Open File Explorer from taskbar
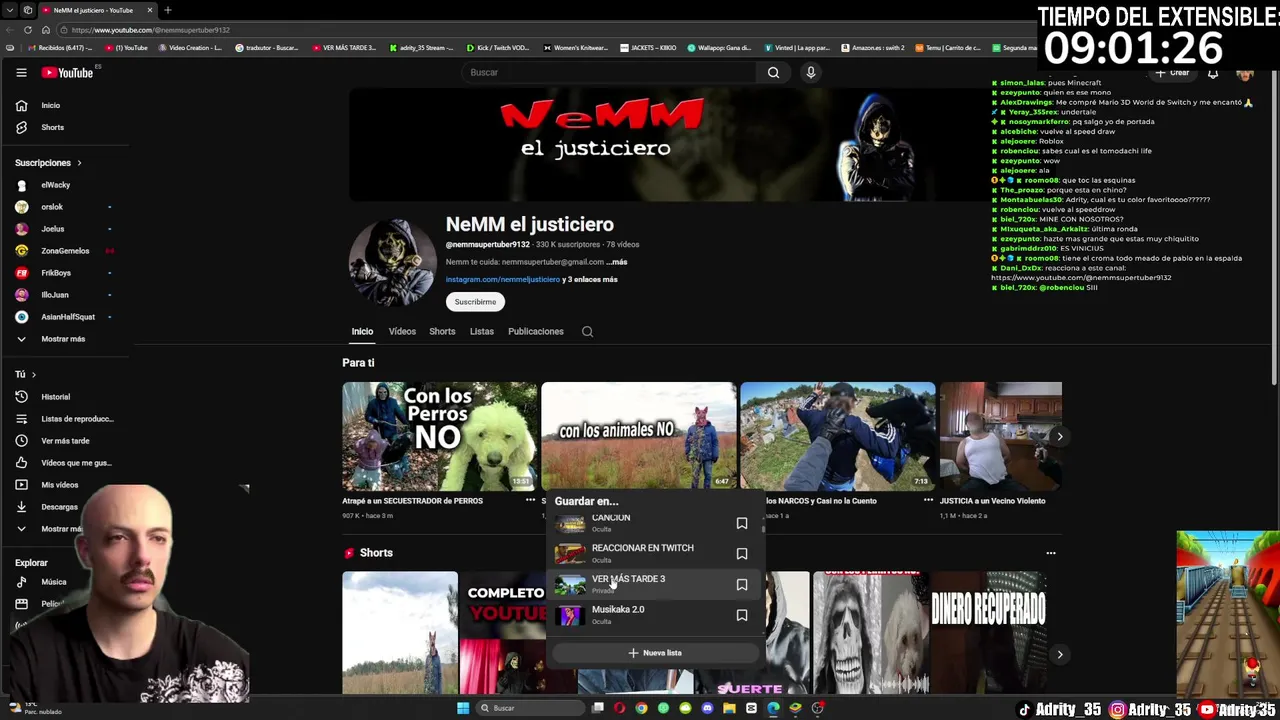Viewport: 1280px width, 720px height. (x=729, y=708)
